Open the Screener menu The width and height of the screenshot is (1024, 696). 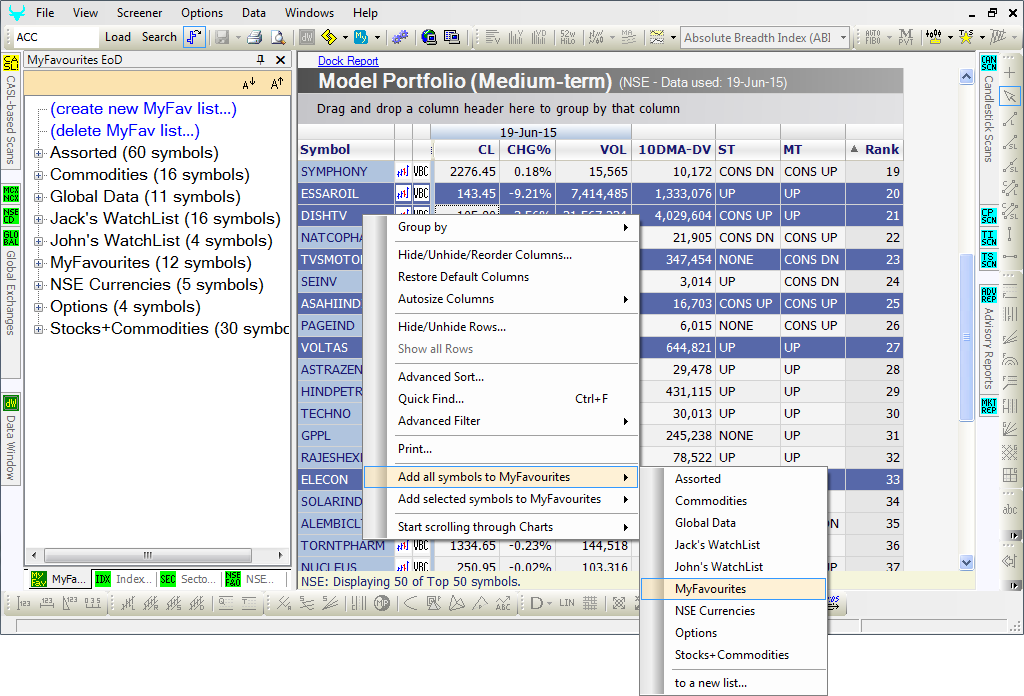(x=139, y=12)
